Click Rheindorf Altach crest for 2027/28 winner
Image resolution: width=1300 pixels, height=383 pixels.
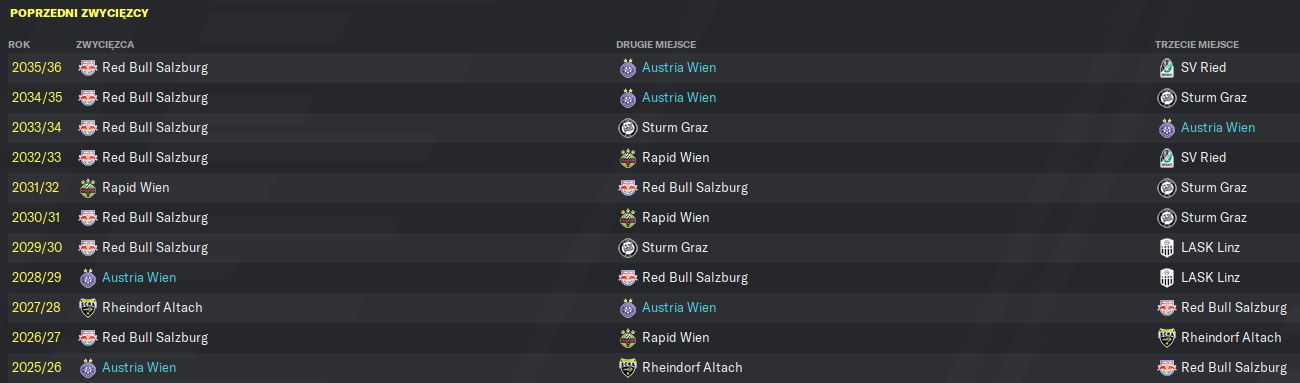pyautogui.click(x=88, y=308)
